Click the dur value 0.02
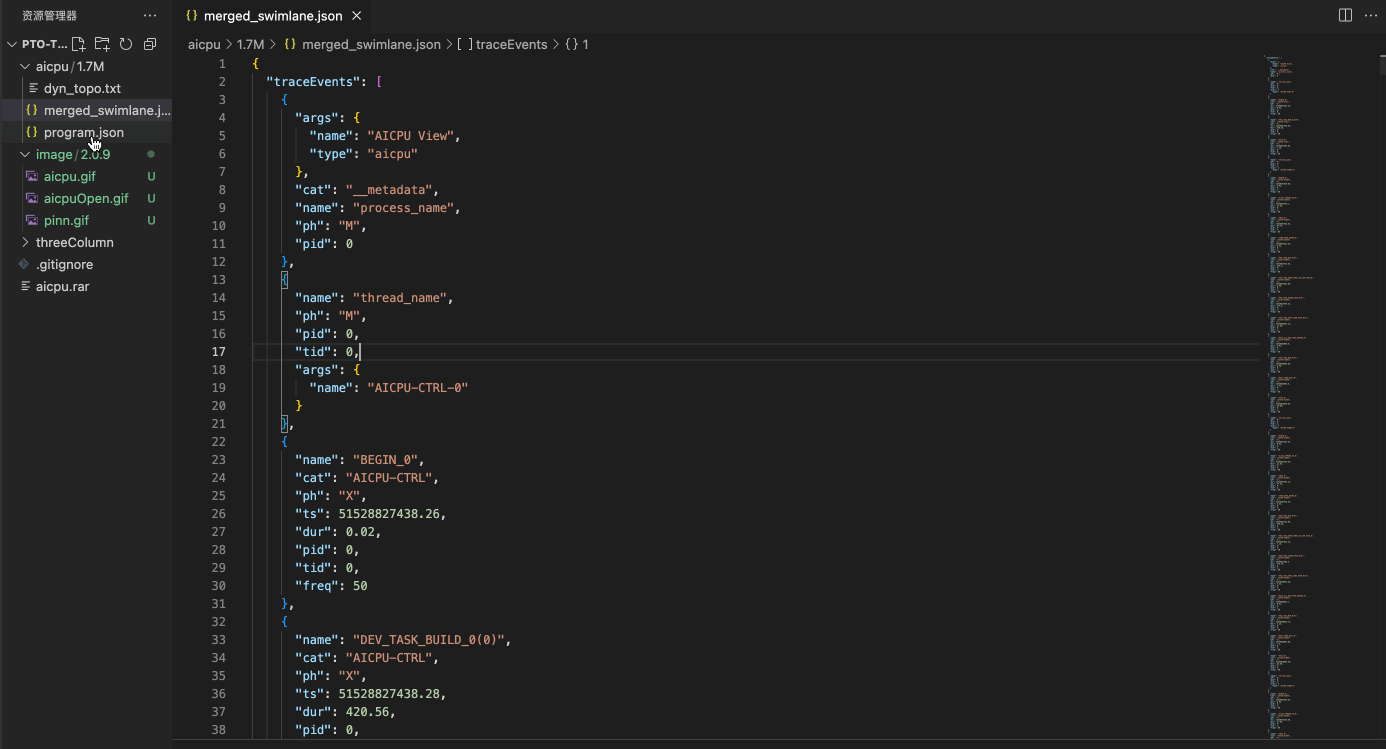This screenshot has width=1386, height=749. pyautogui.click(x=360, y=532)
